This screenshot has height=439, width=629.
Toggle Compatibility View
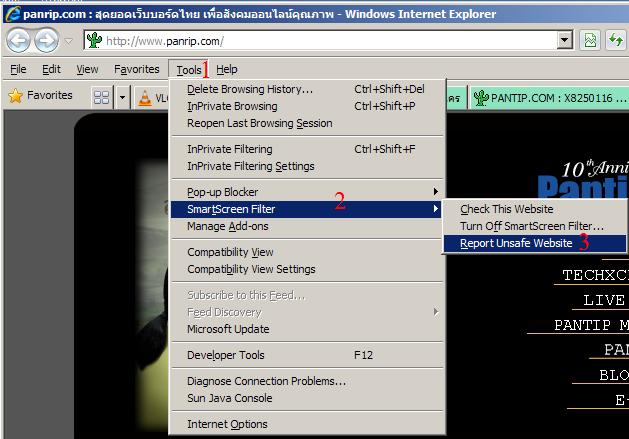pos(307,252)
